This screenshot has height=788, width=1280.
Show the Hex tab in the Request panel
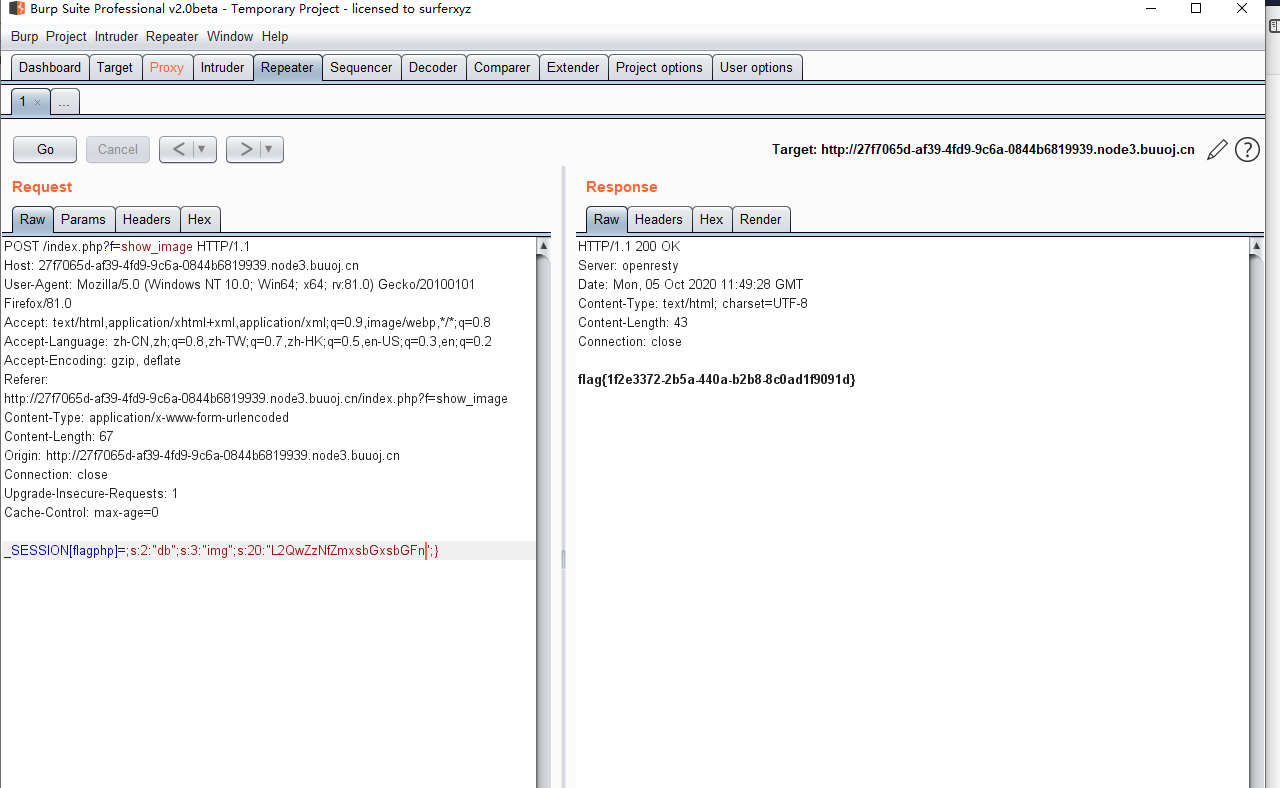[200, 219]
